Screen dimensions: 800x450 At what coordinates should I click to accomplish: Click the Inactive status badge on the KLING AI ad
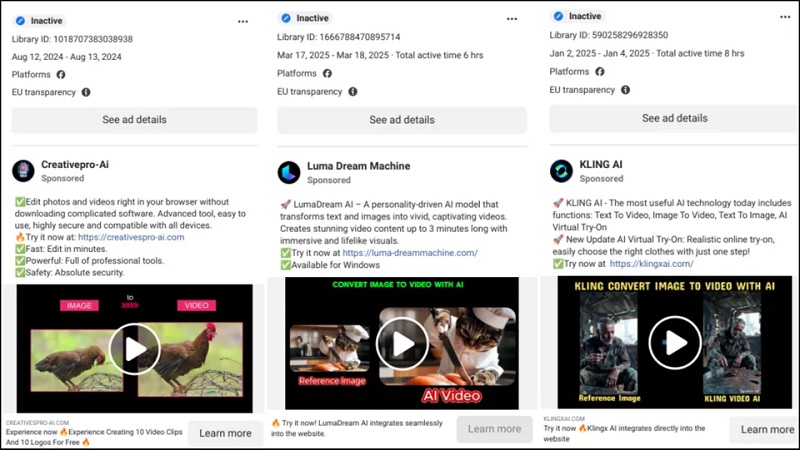(x=578, y=16)
